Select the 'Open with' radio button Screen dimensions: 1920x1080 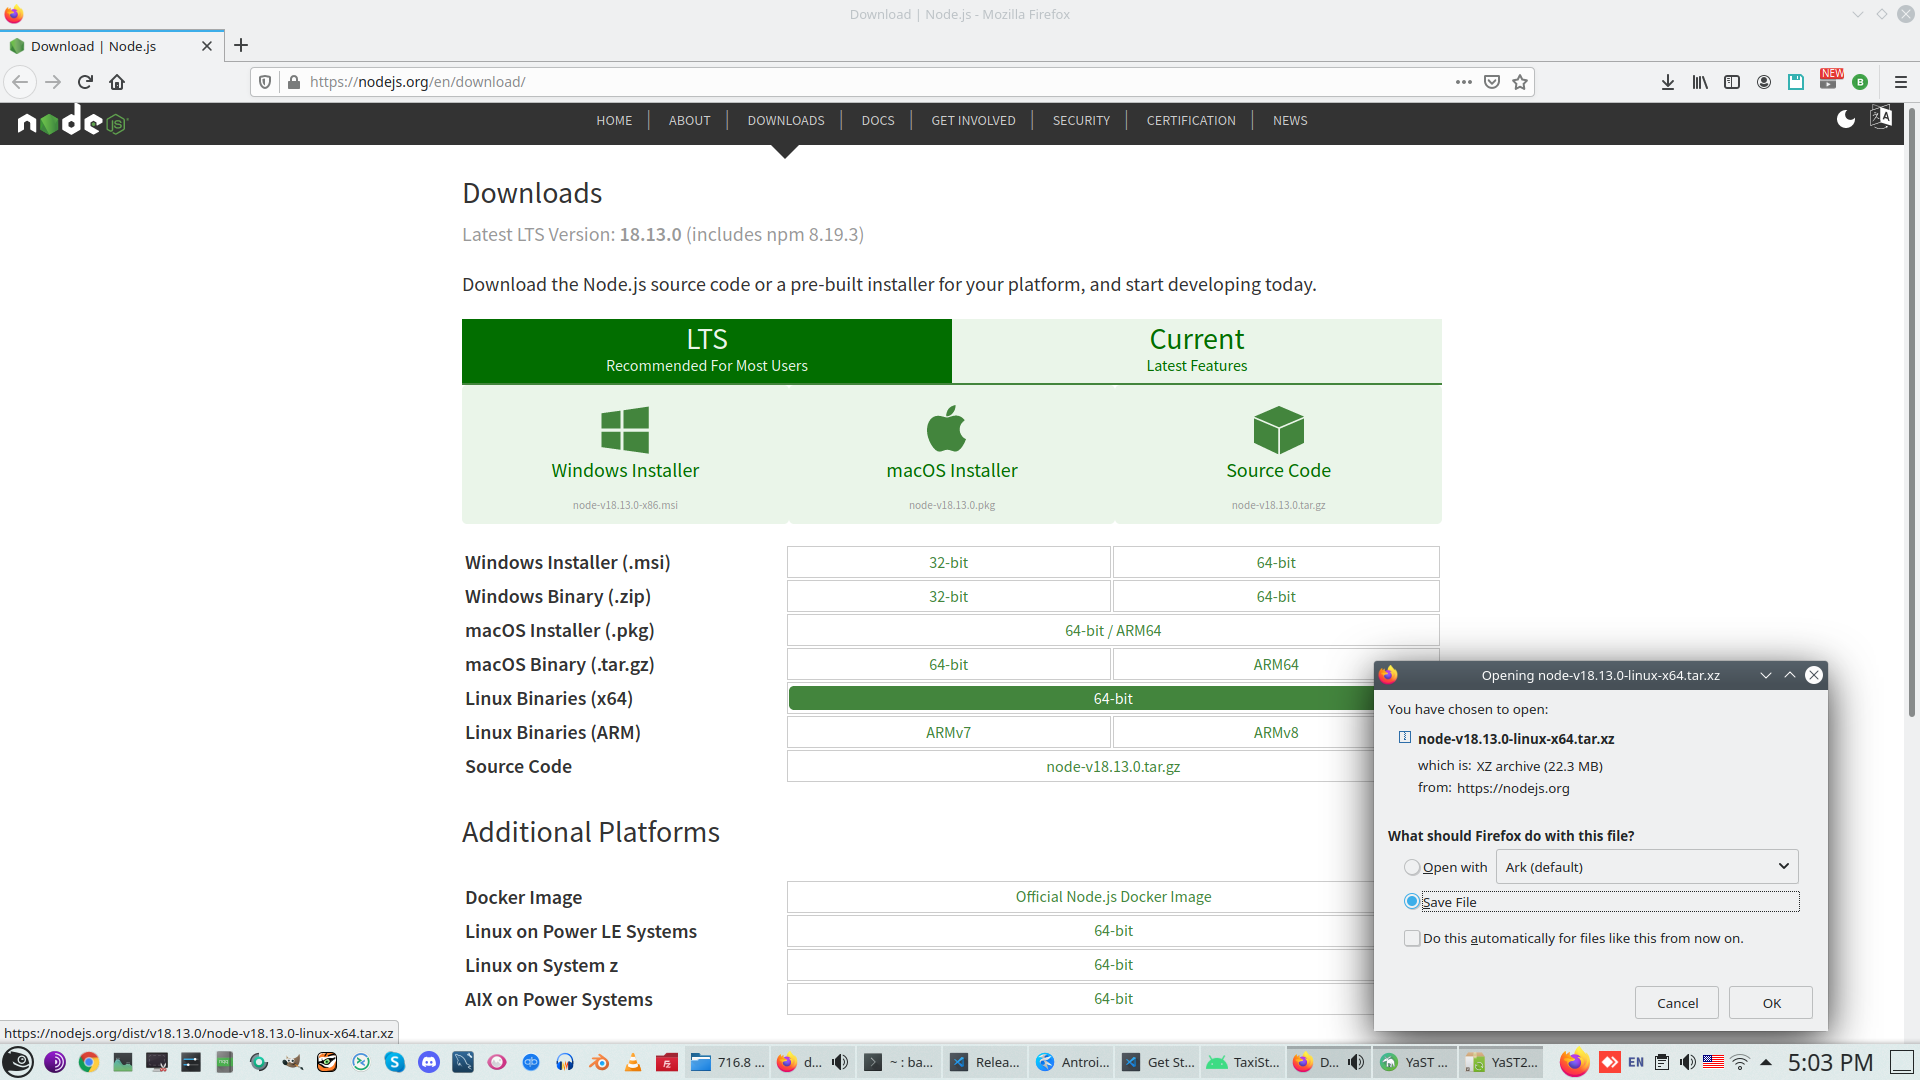click(x=1411, y=867)
